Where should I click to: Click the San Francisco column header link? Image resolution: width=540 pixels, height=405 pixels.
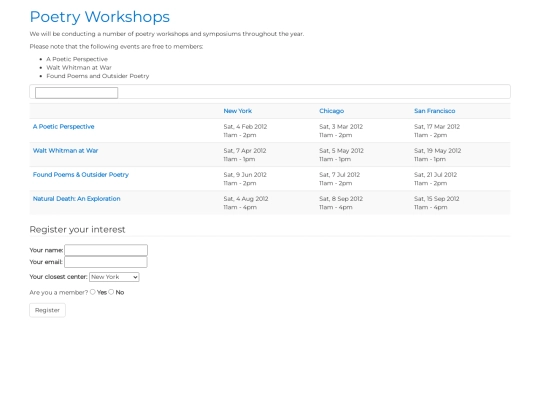(435, 111)
